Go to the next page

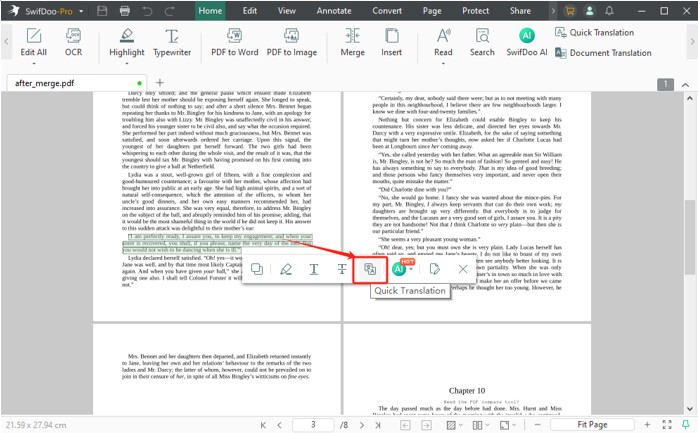point(361,425)
